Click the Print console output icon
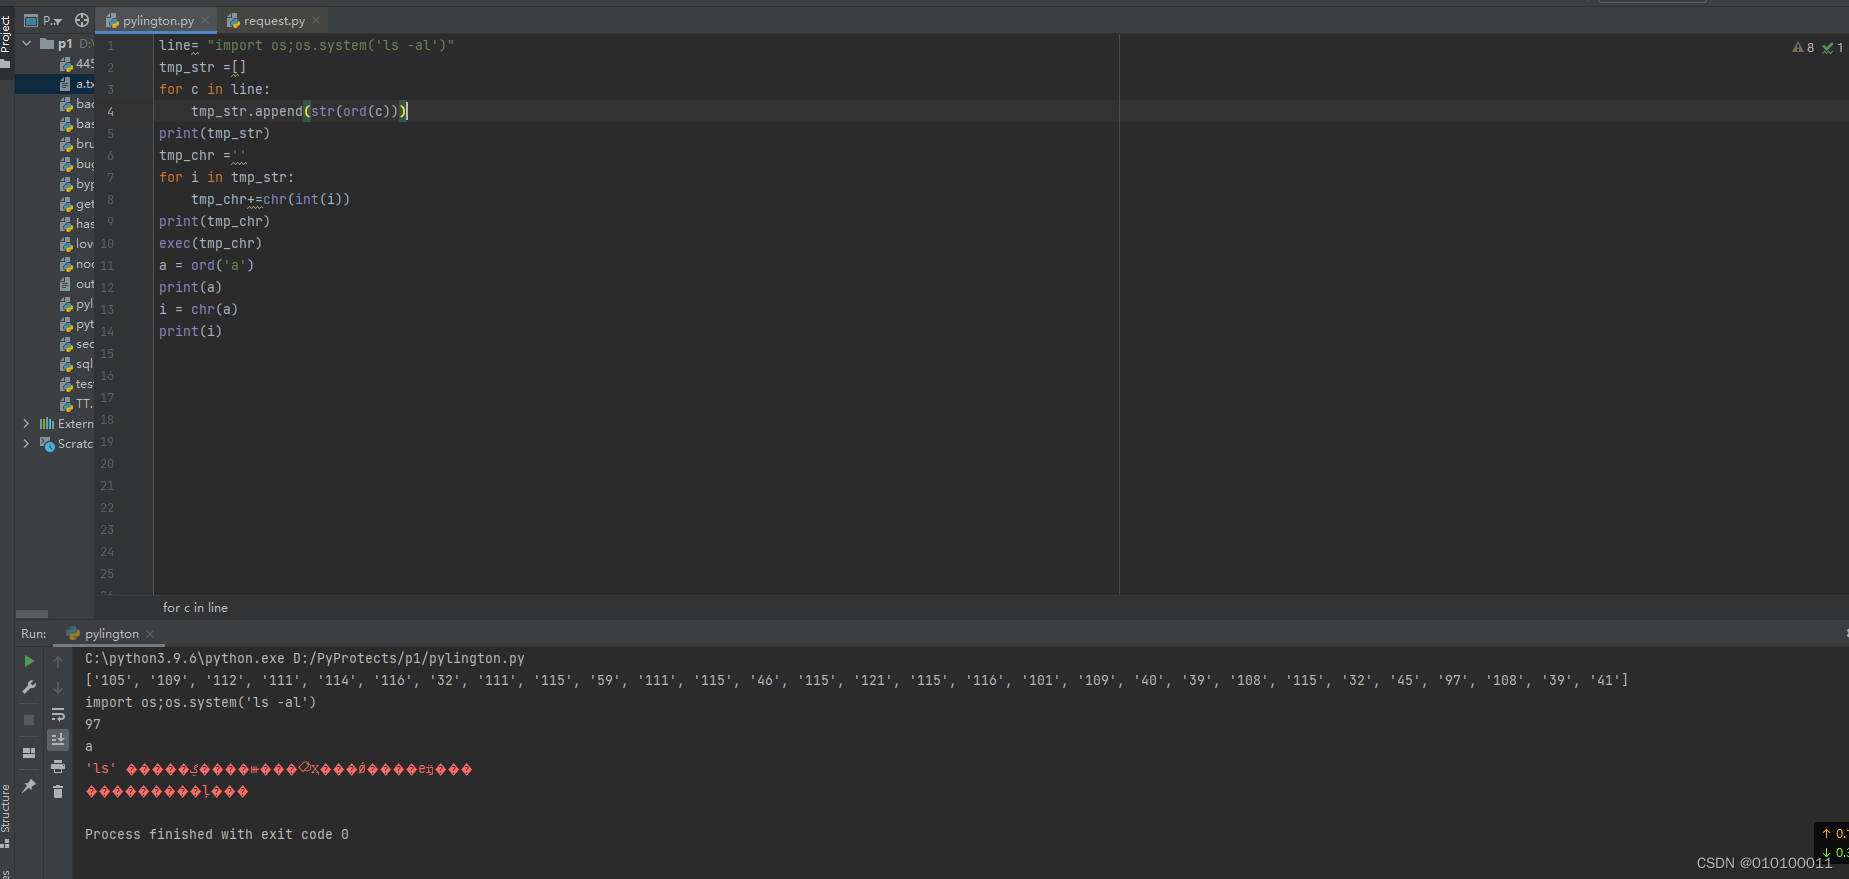 pos(58,766)
